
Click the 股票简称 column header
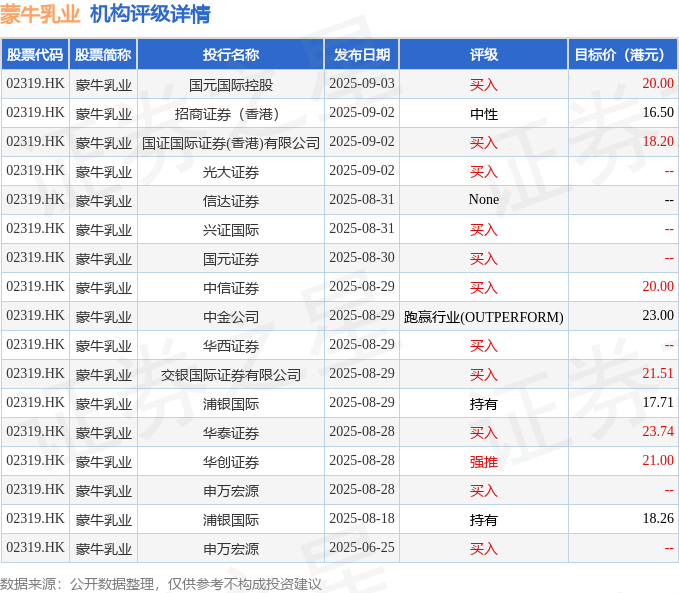coord(103,55)
